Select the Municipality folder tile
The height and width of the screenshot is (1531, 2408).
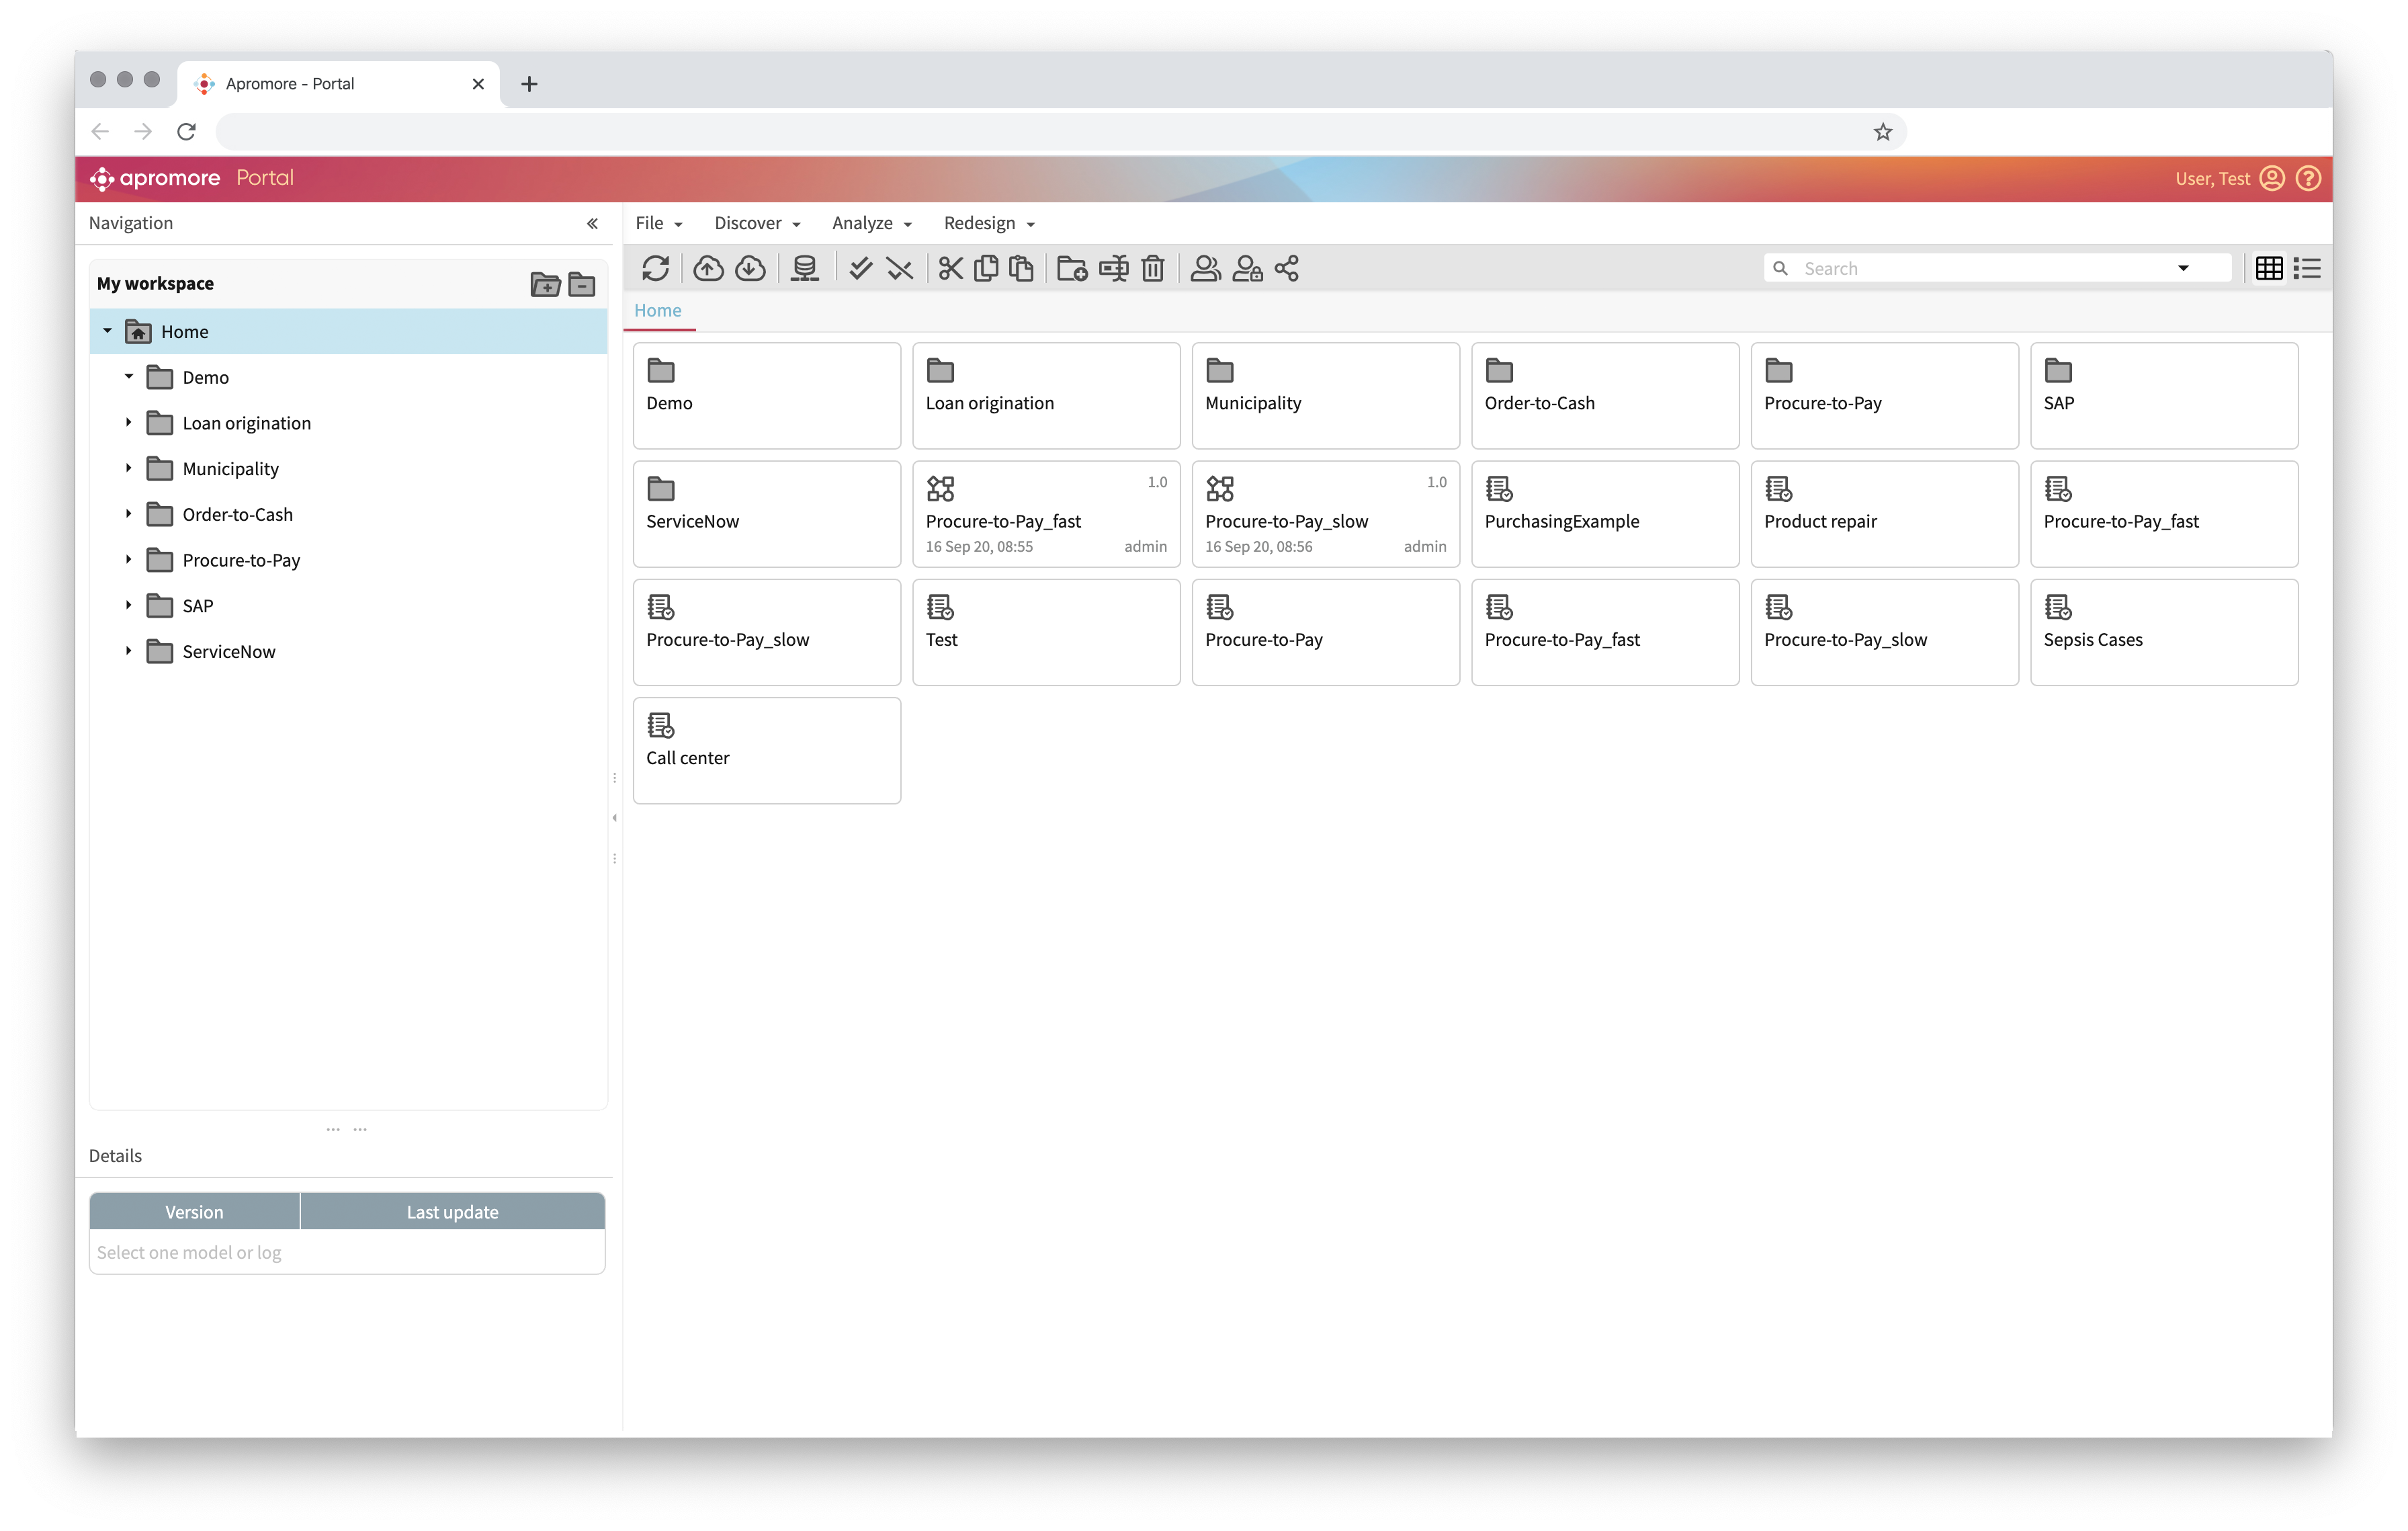click(1325, 396)
